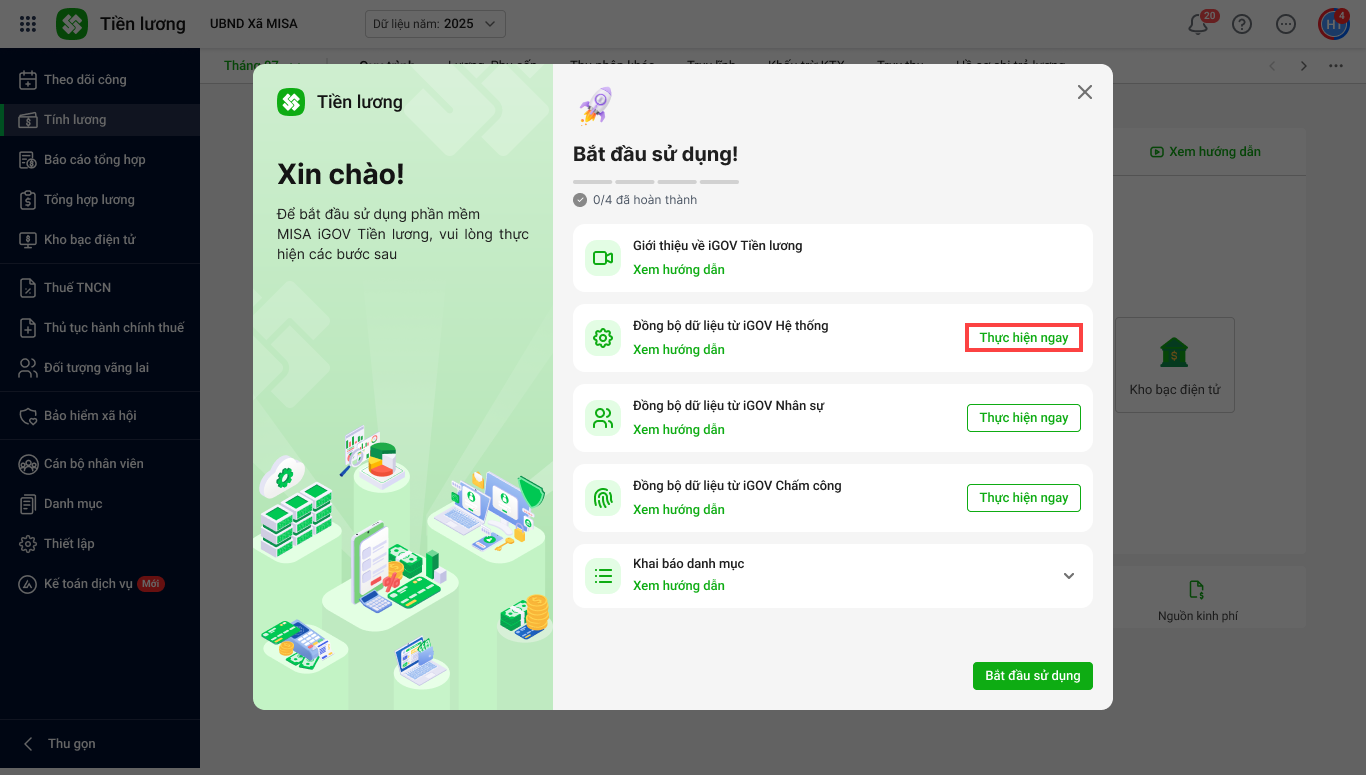
Task: Click the video camera icon for iGOV introduction
Action: coord(603,258)
